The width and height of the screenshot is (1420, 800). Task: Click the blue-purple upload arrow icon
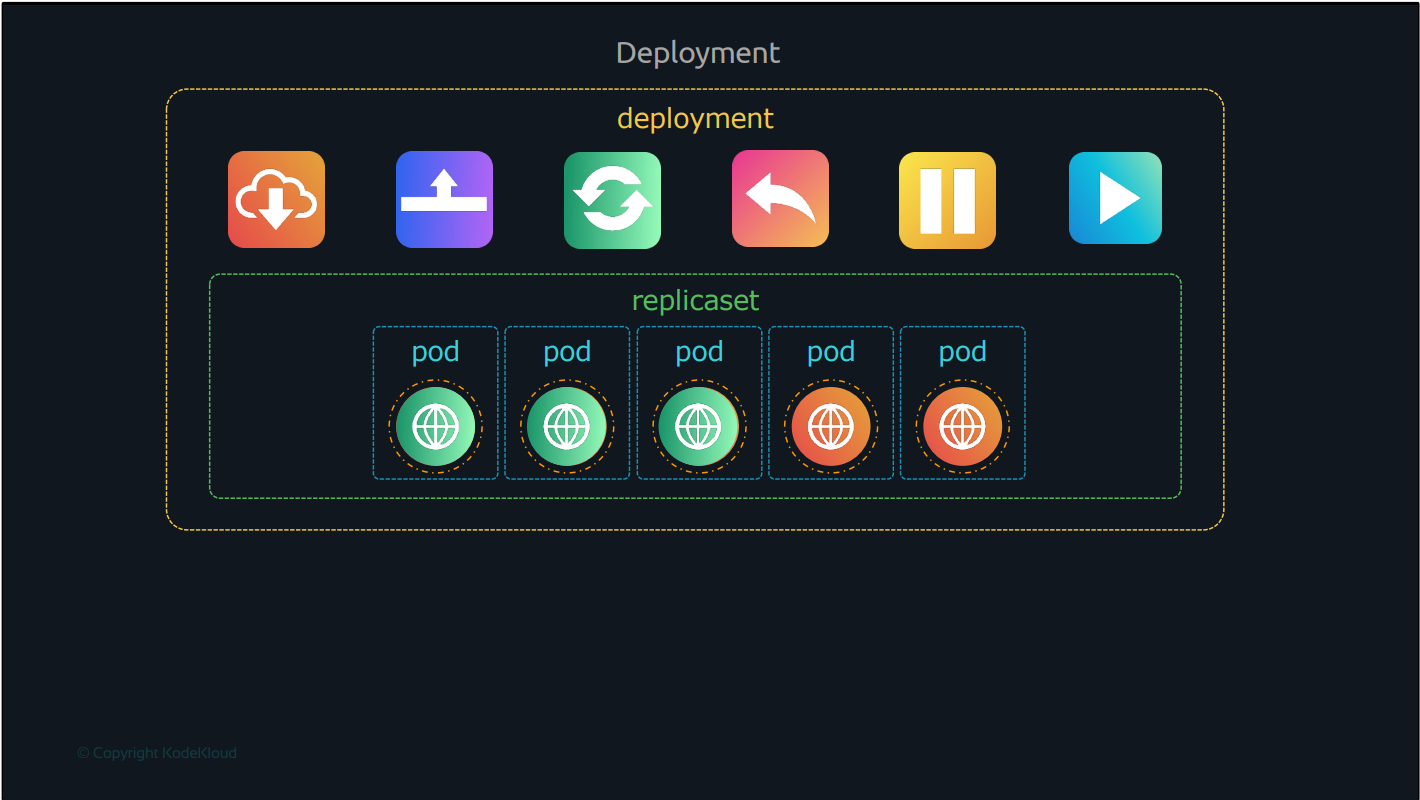pos(444,199)
